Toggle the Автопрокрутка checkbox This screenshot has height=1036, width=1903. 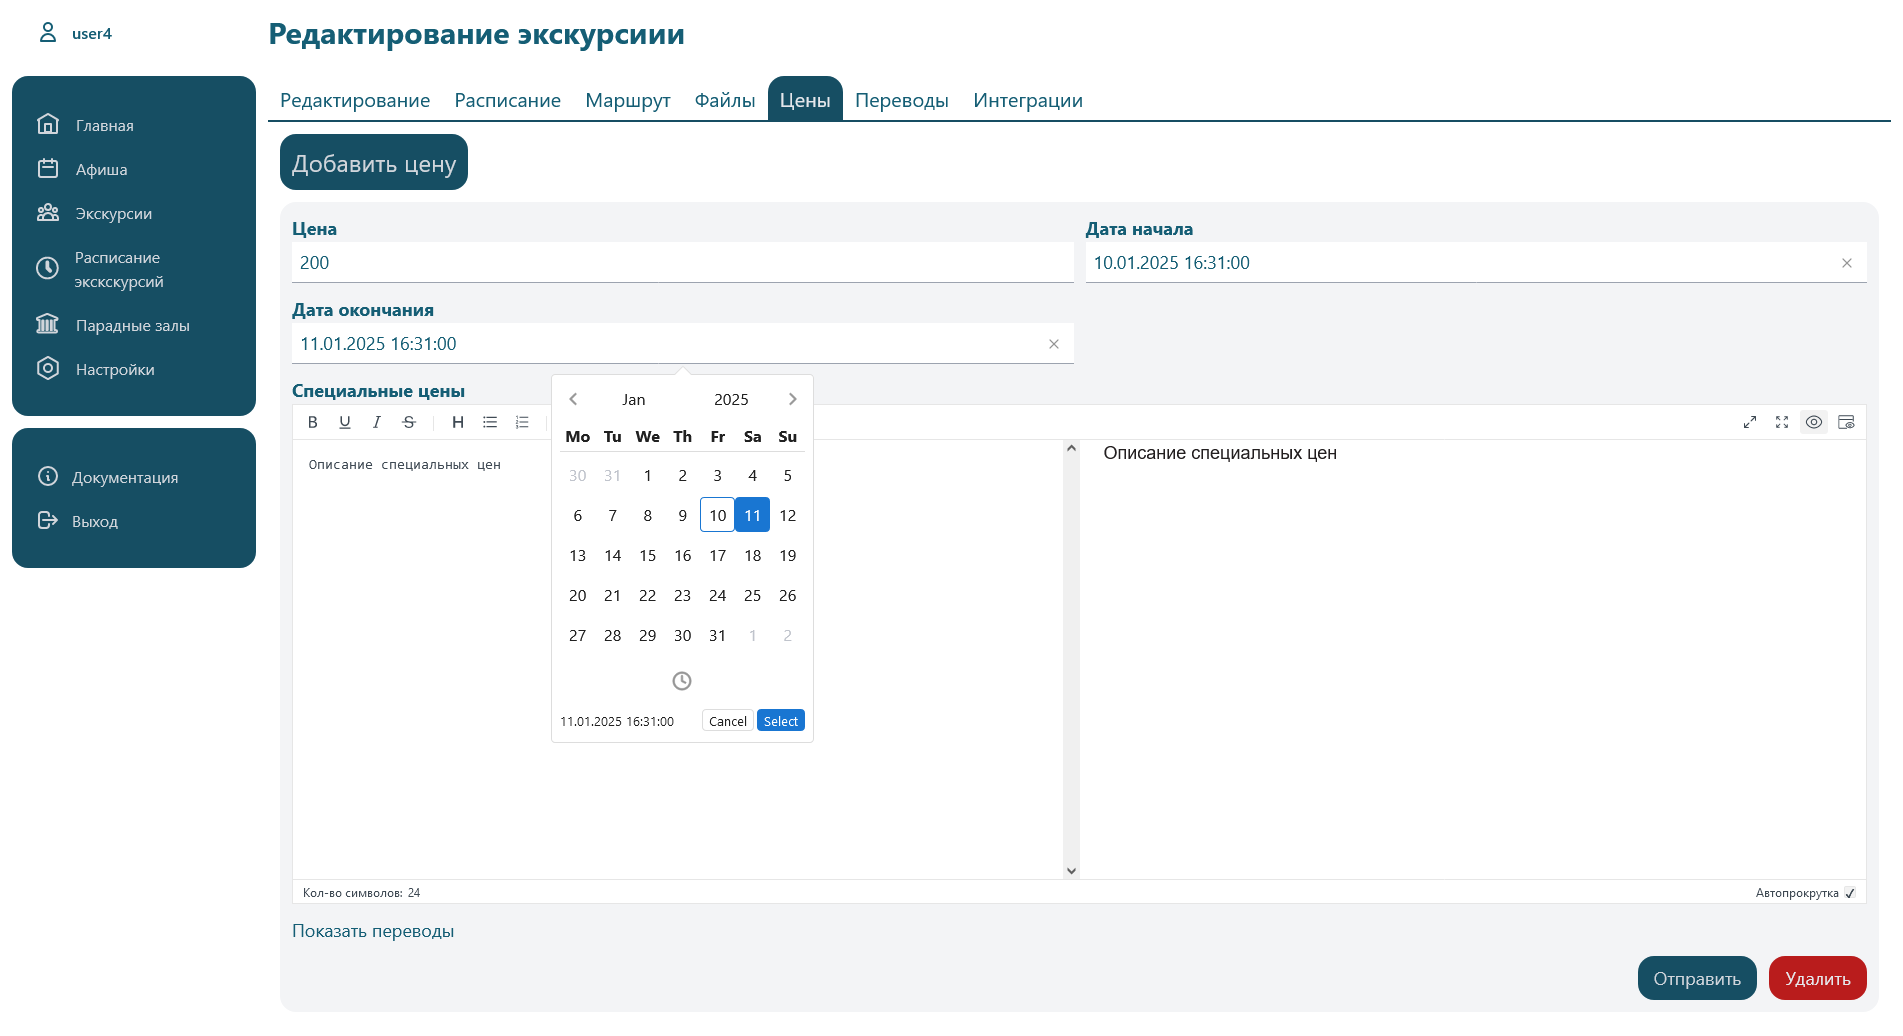[x=1850, y=893]
